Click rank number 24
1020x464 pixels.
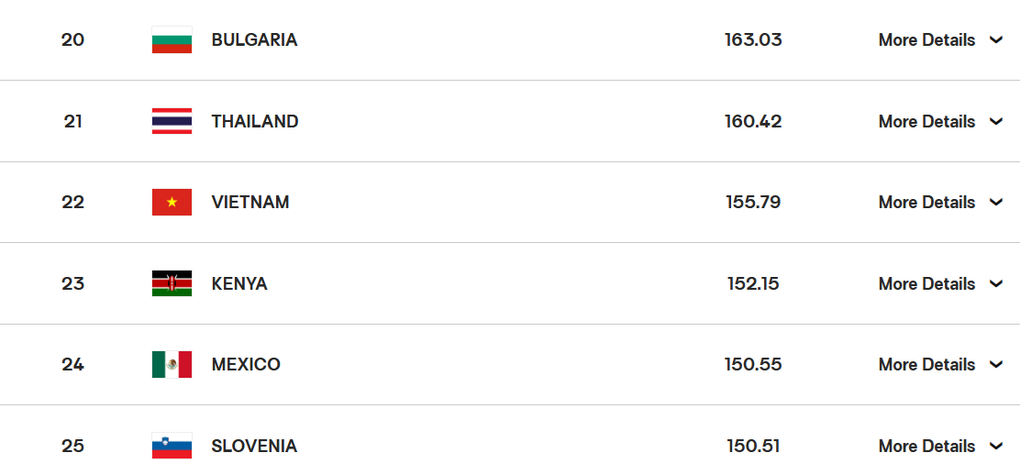pos(73,364)
